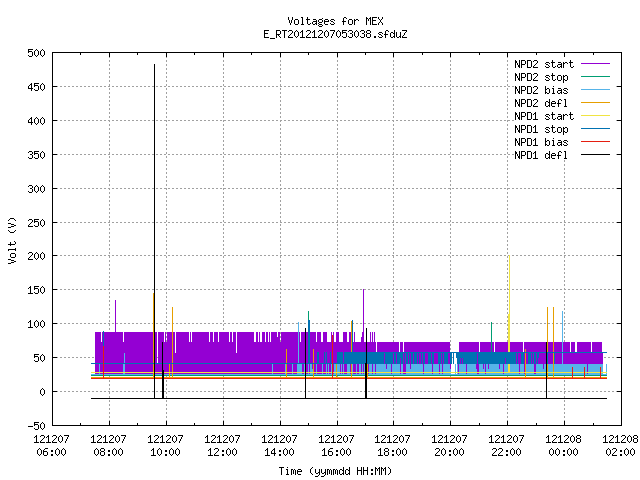Click the NPD1 stop blue legend line
The image size is (640, 480).
point(595,129)
